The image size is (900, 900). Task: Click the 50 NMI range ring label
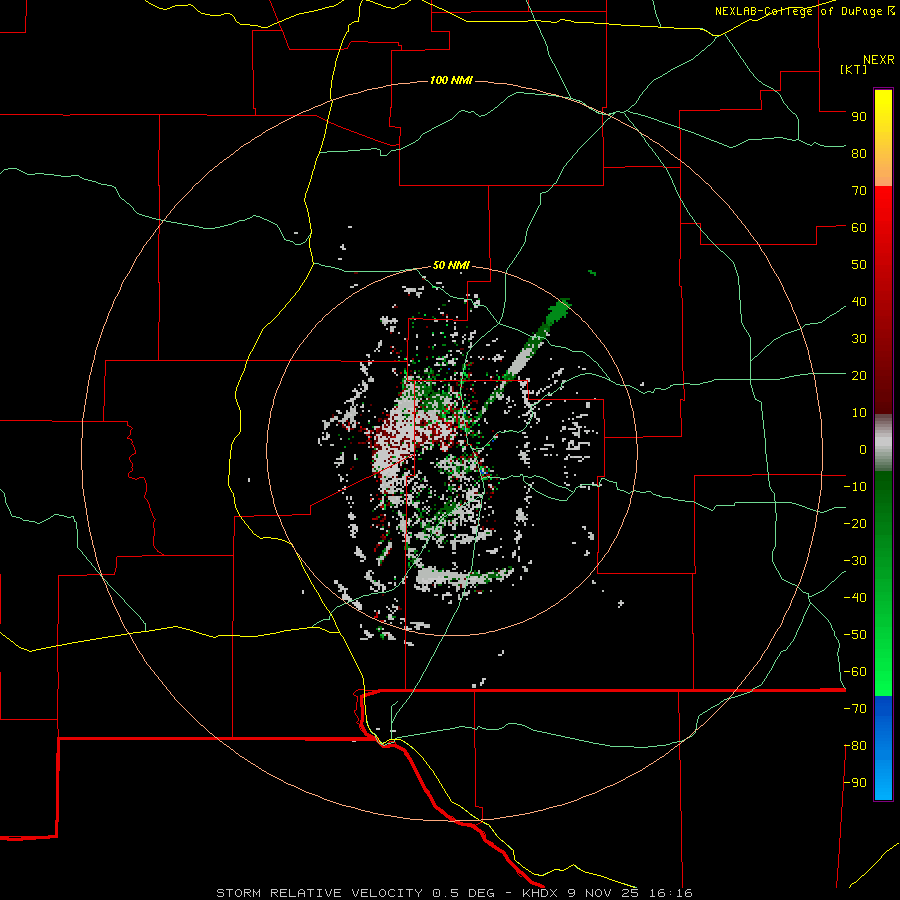tap(451, 265)
